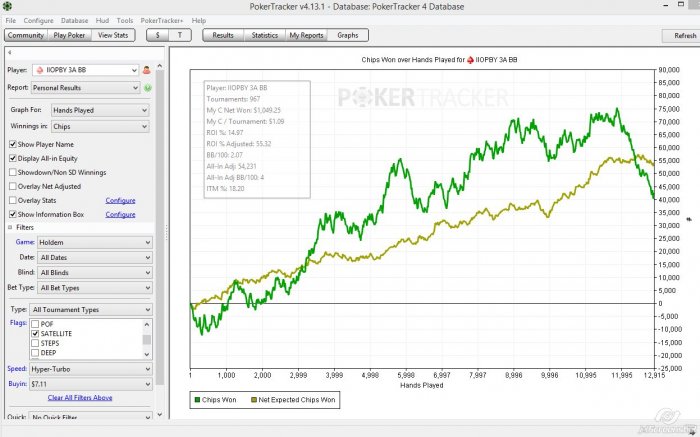Image resolution: width=700 pixels, height=437 pixels.
Task: Check the STEPS flag
Action: click(35, 343)
